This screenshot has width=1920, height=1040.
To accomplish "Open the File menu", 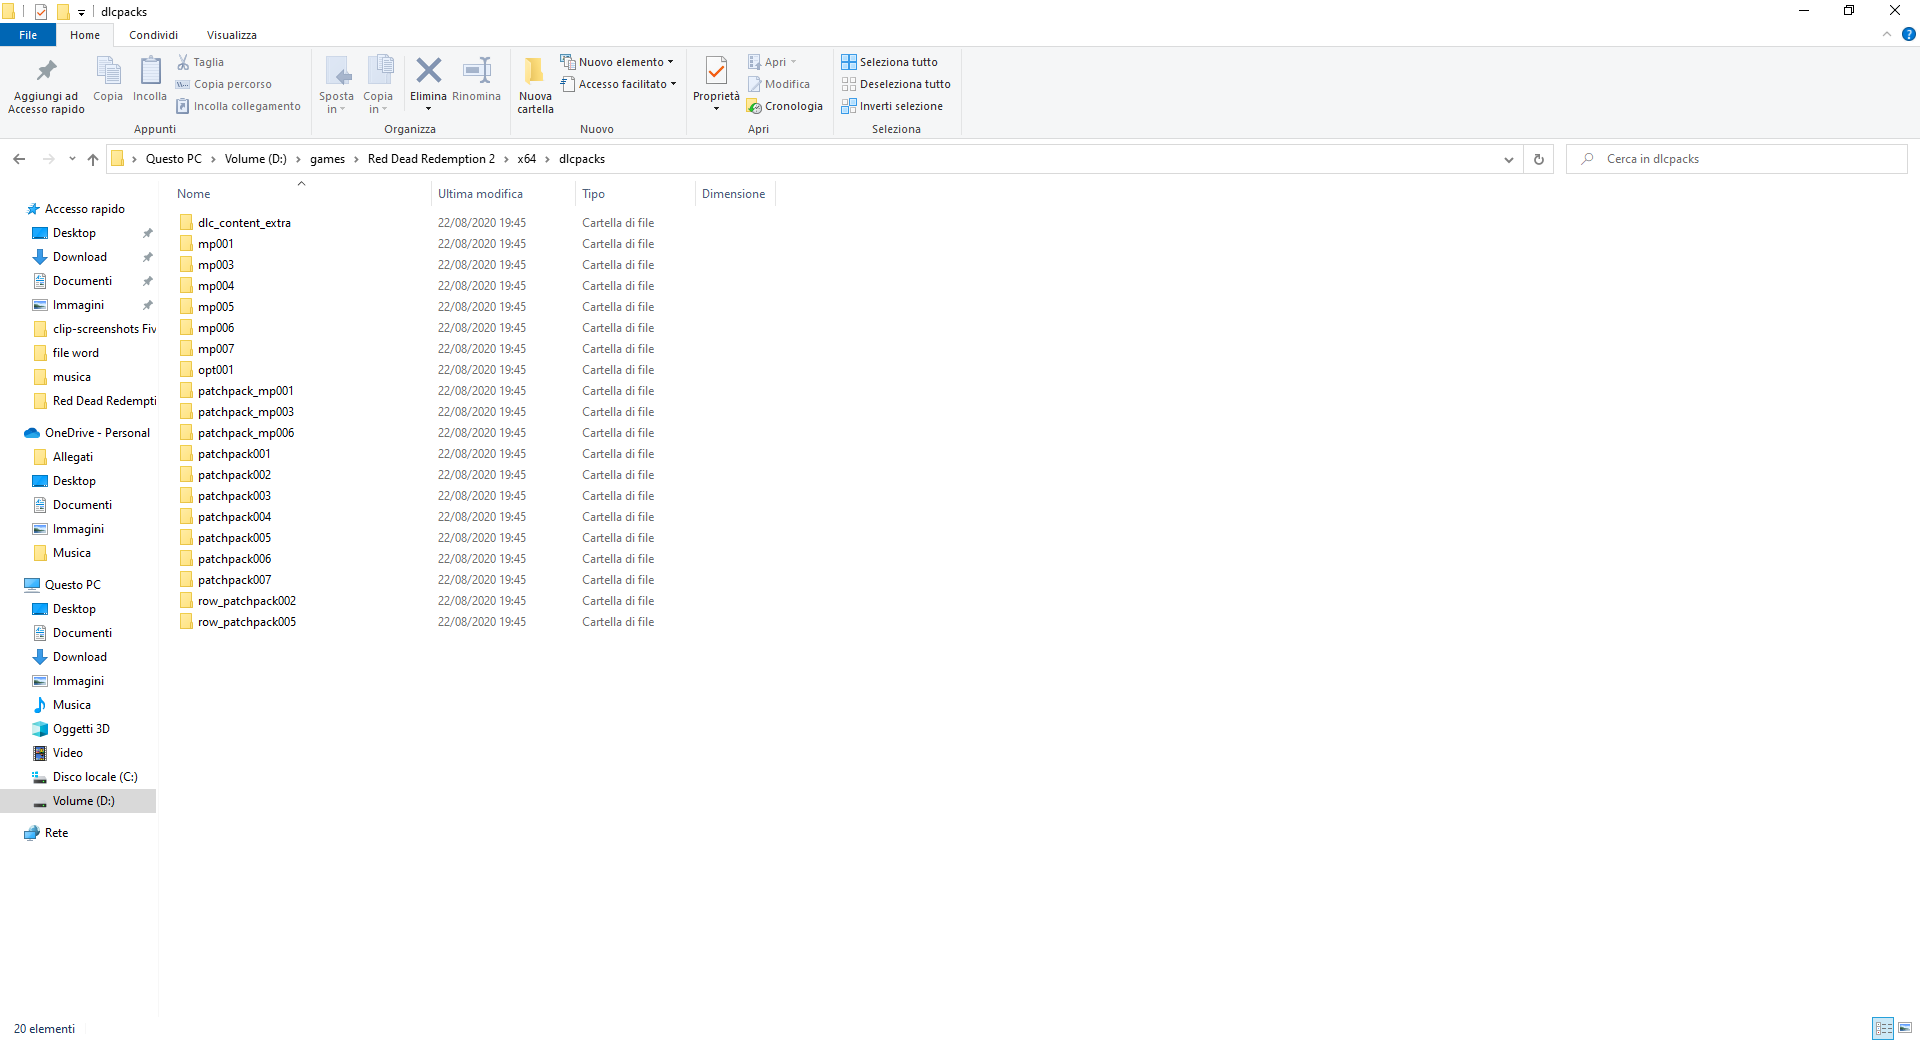I will click(28, 35).
